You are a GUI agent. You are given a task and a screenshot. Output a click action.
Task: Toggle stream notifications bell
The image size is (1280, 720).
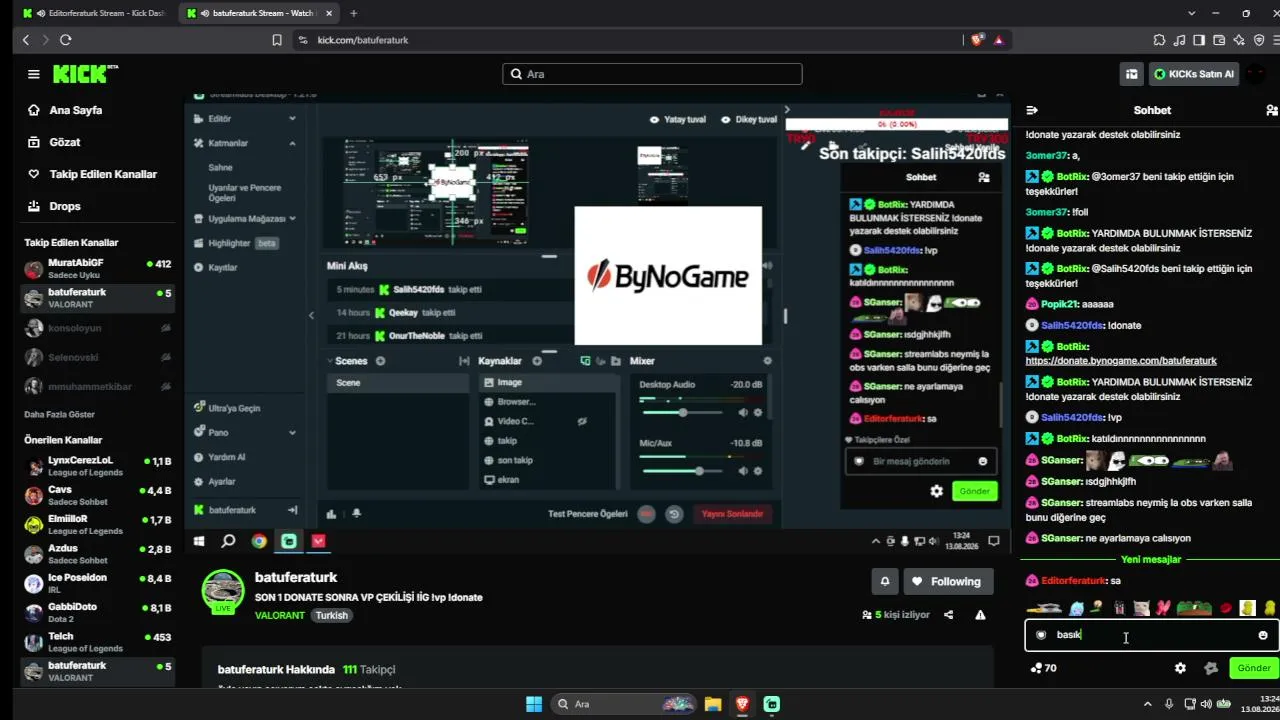tap(885, 581)
